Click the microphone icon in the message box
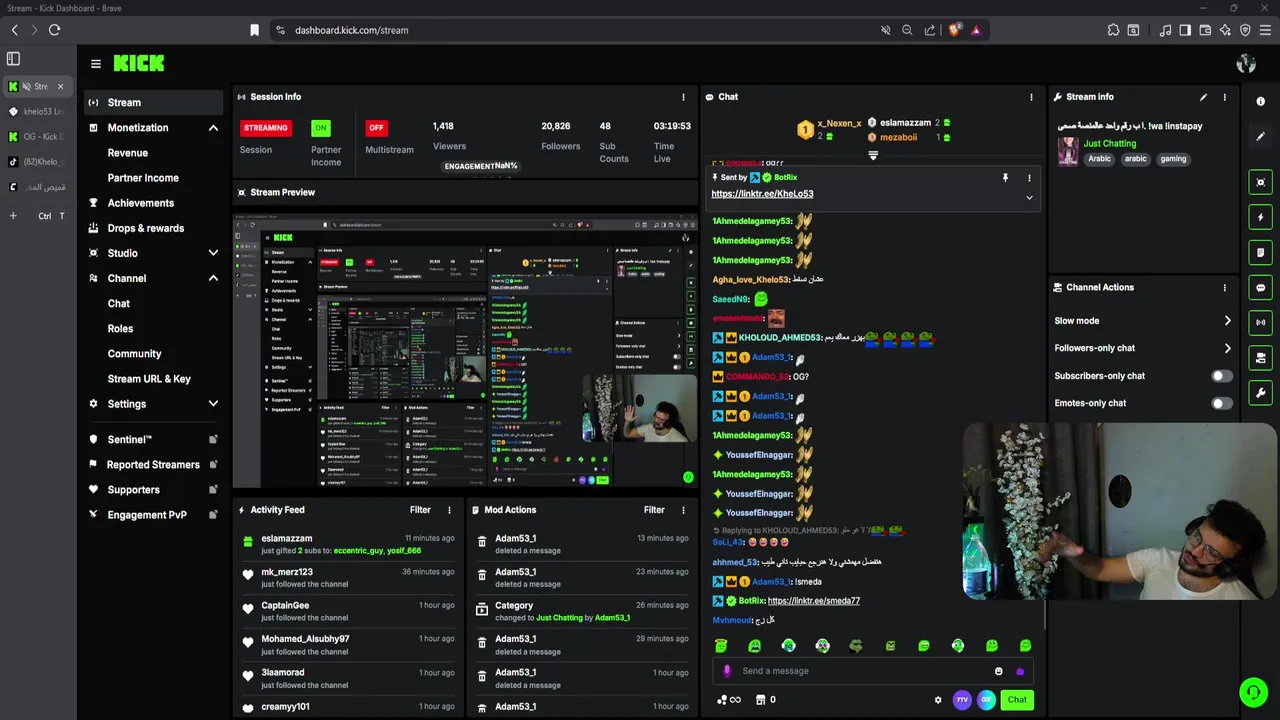 [x=727, y=671]
